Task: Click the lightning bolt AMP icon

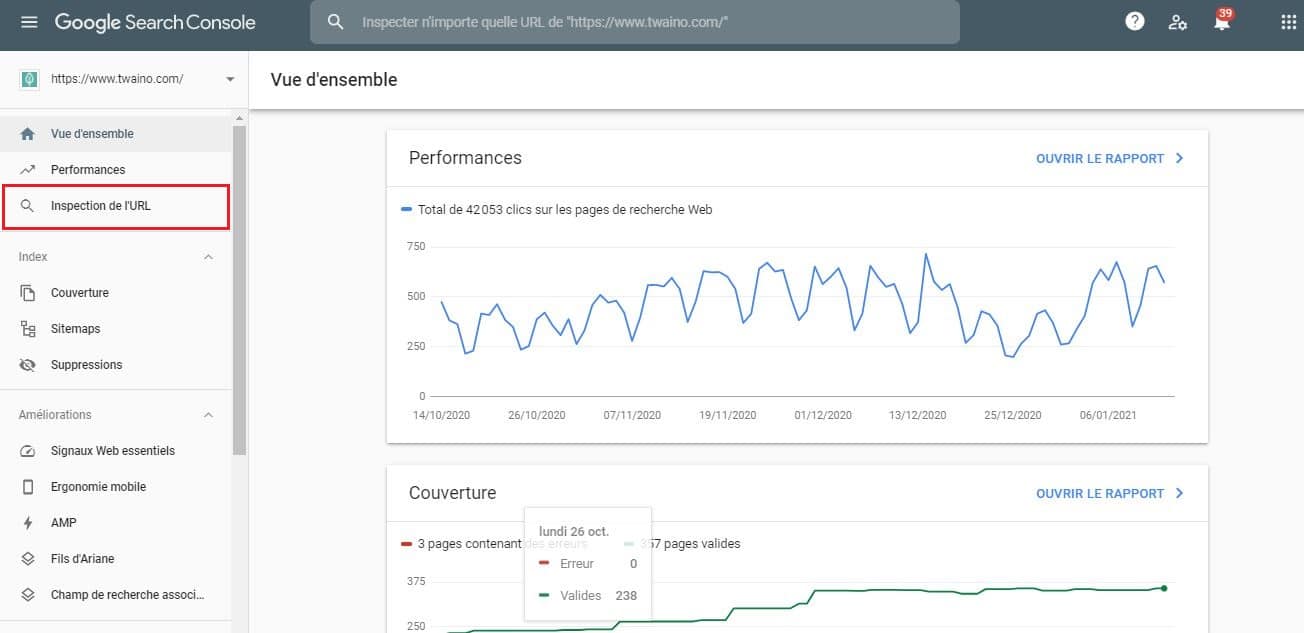Action: [28, 523]
